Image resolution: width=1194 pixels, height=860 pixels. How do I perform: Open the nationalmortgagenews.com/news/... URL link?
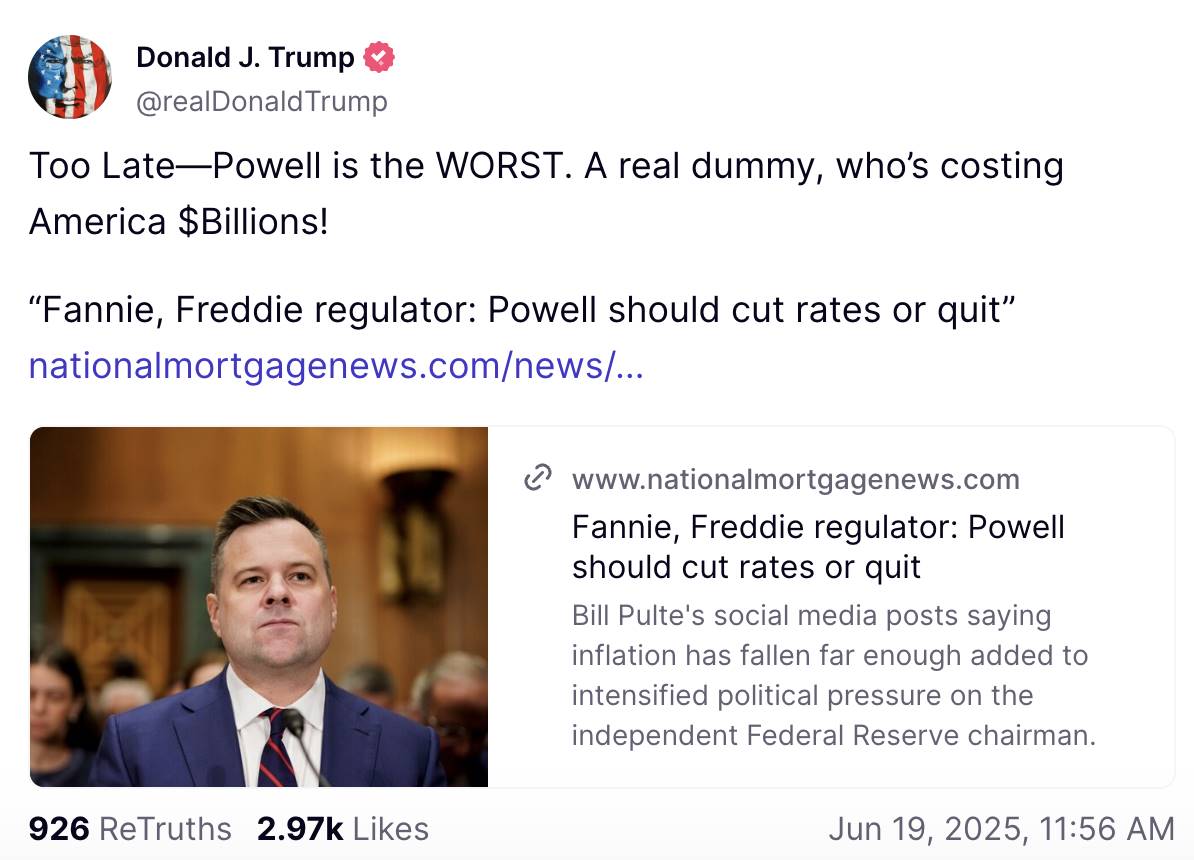pyautogui.click(x=336, y=366)
